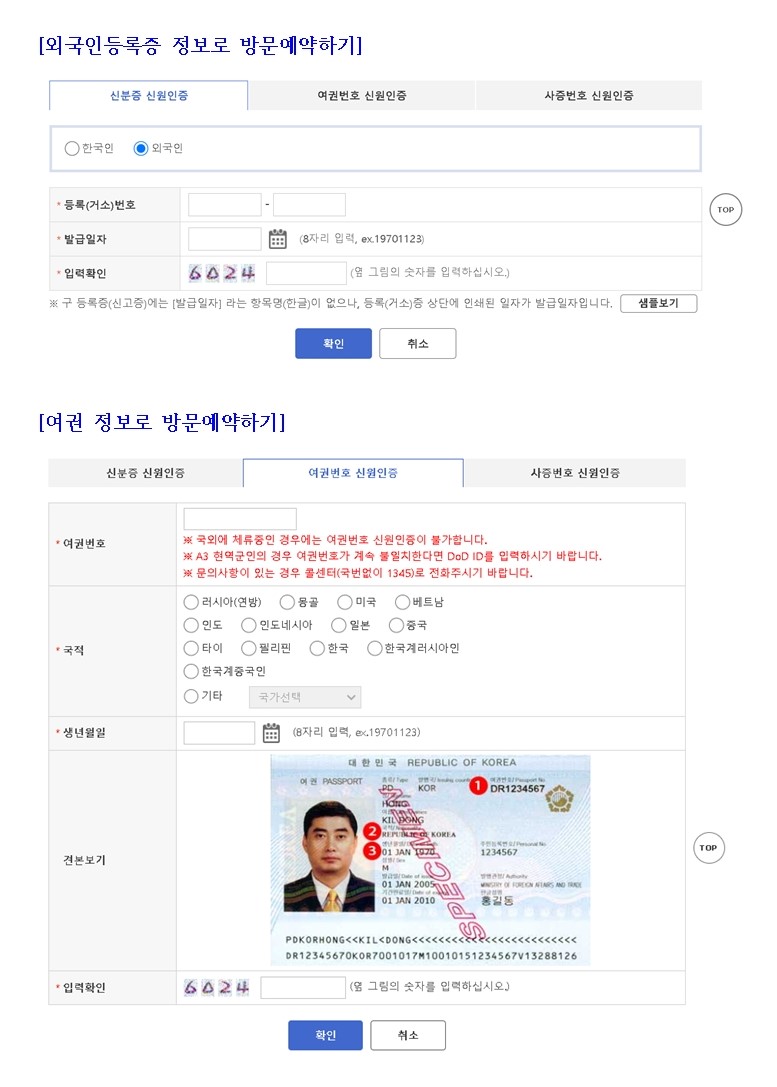Switch to 신분증 신원인증 tab in passport form
The width and height of the screenshot is (777, 1087).
145,473
